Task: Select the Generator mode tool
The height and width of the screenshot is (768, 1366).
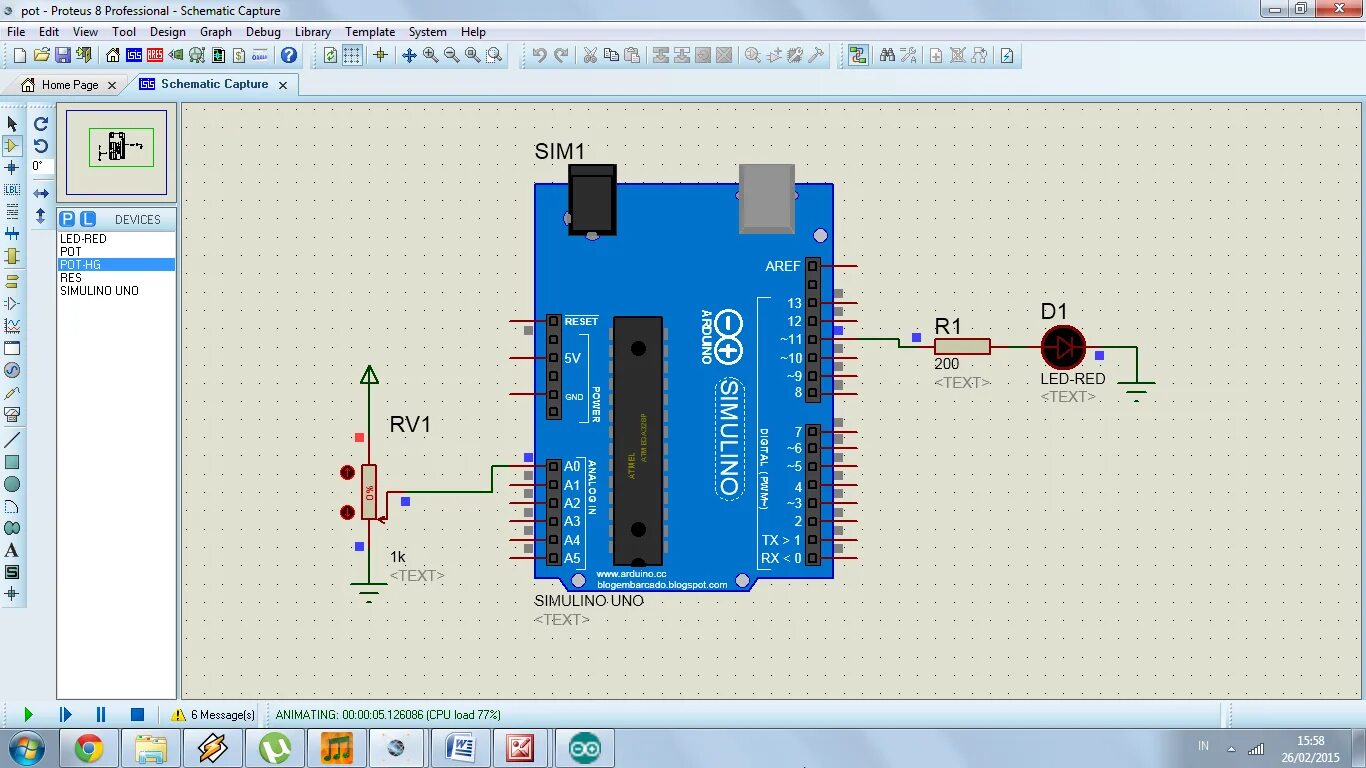Action: coord(12,370)
